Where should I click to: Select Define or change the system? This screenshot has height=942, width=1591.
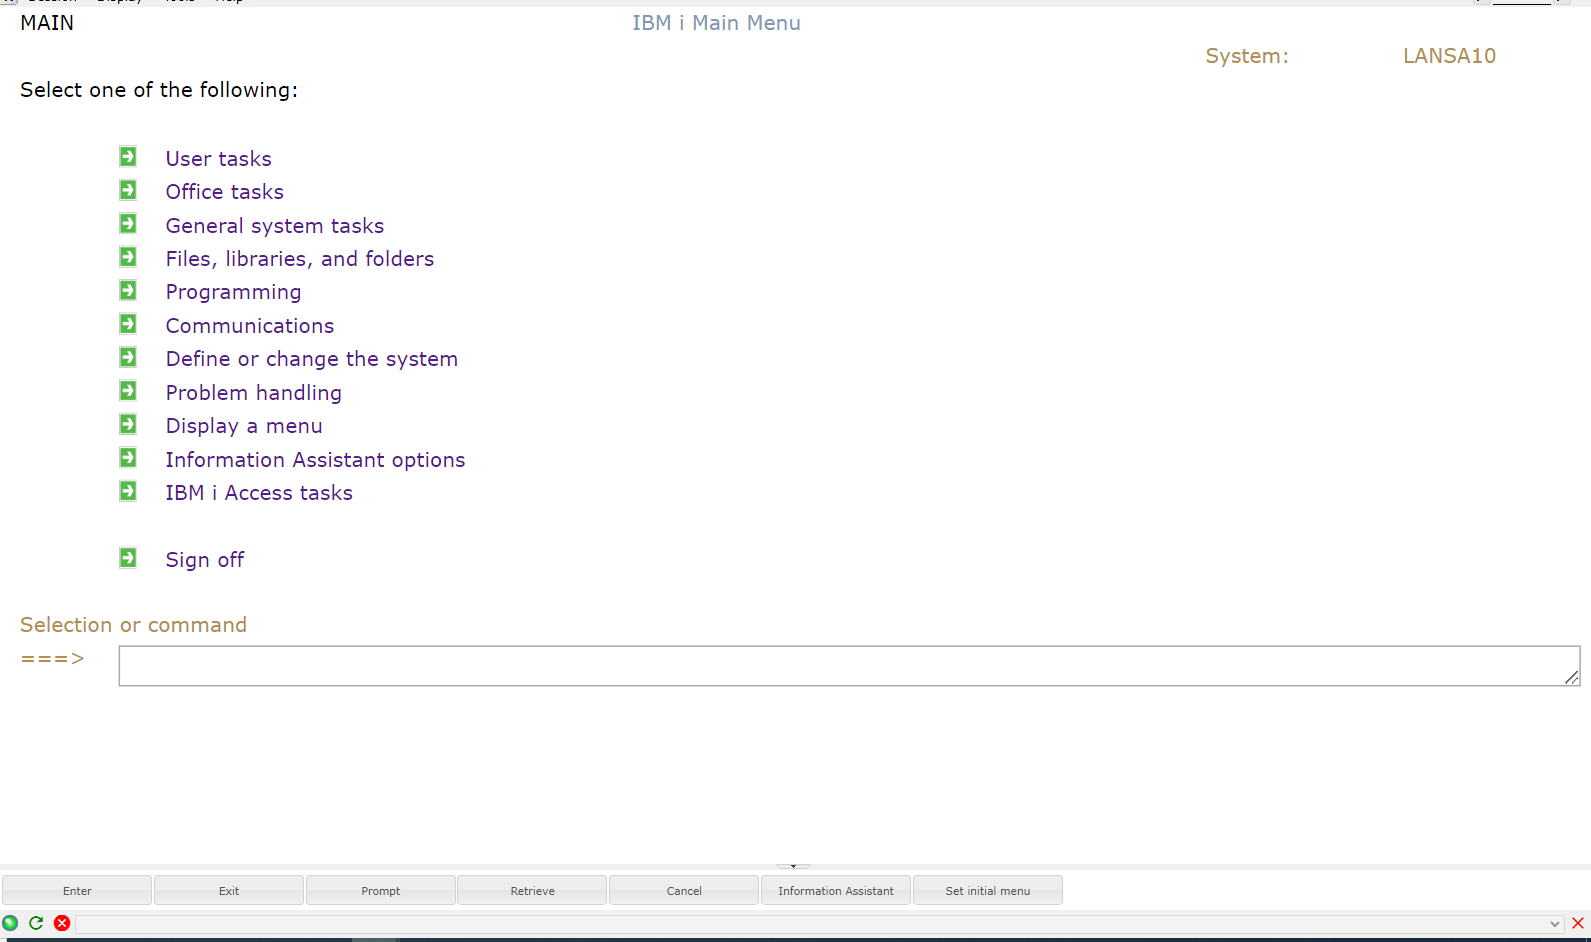point(311,359)
